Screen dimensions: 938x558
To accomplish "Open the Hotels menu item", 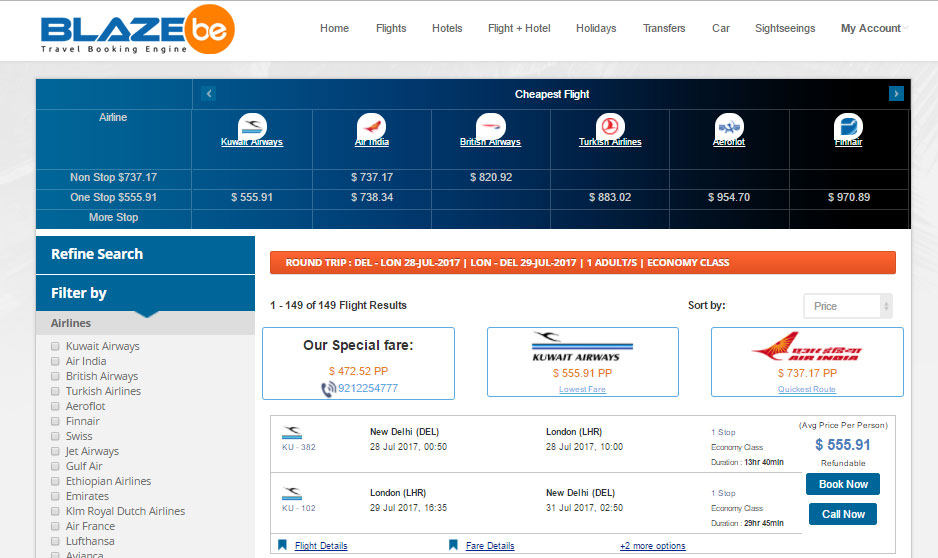I will tap(447, 28).
